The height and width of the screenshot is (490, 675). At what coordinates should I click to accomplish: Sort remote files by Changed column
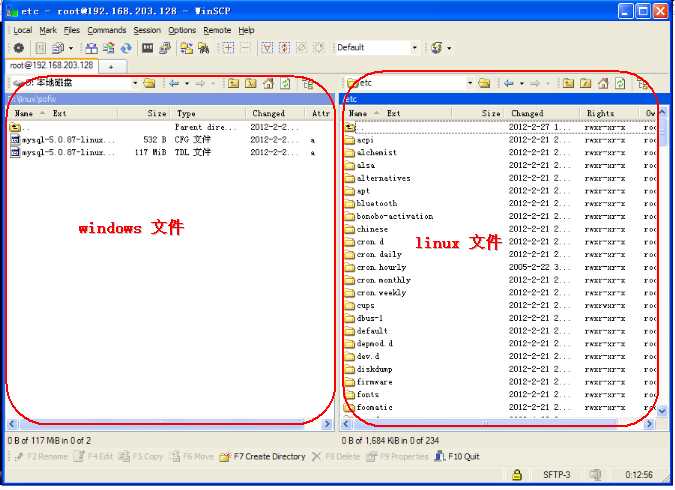[542, 114]
